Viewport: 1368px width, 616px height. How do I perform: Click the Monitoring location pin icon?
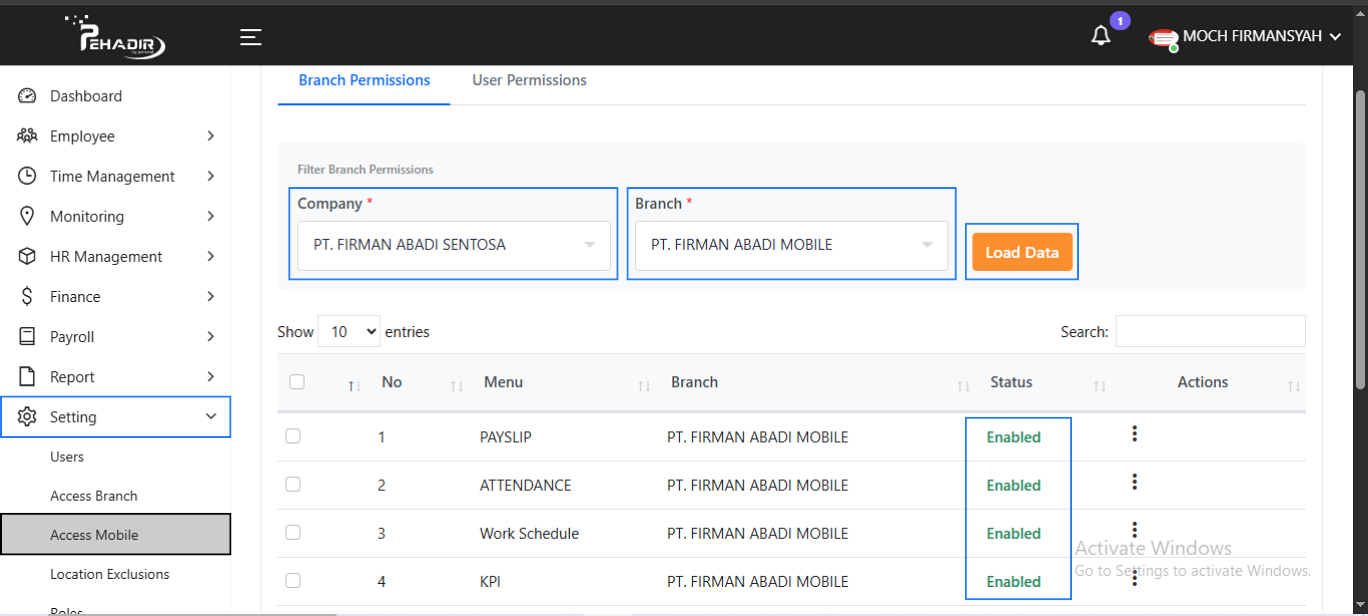coord(28,217)
